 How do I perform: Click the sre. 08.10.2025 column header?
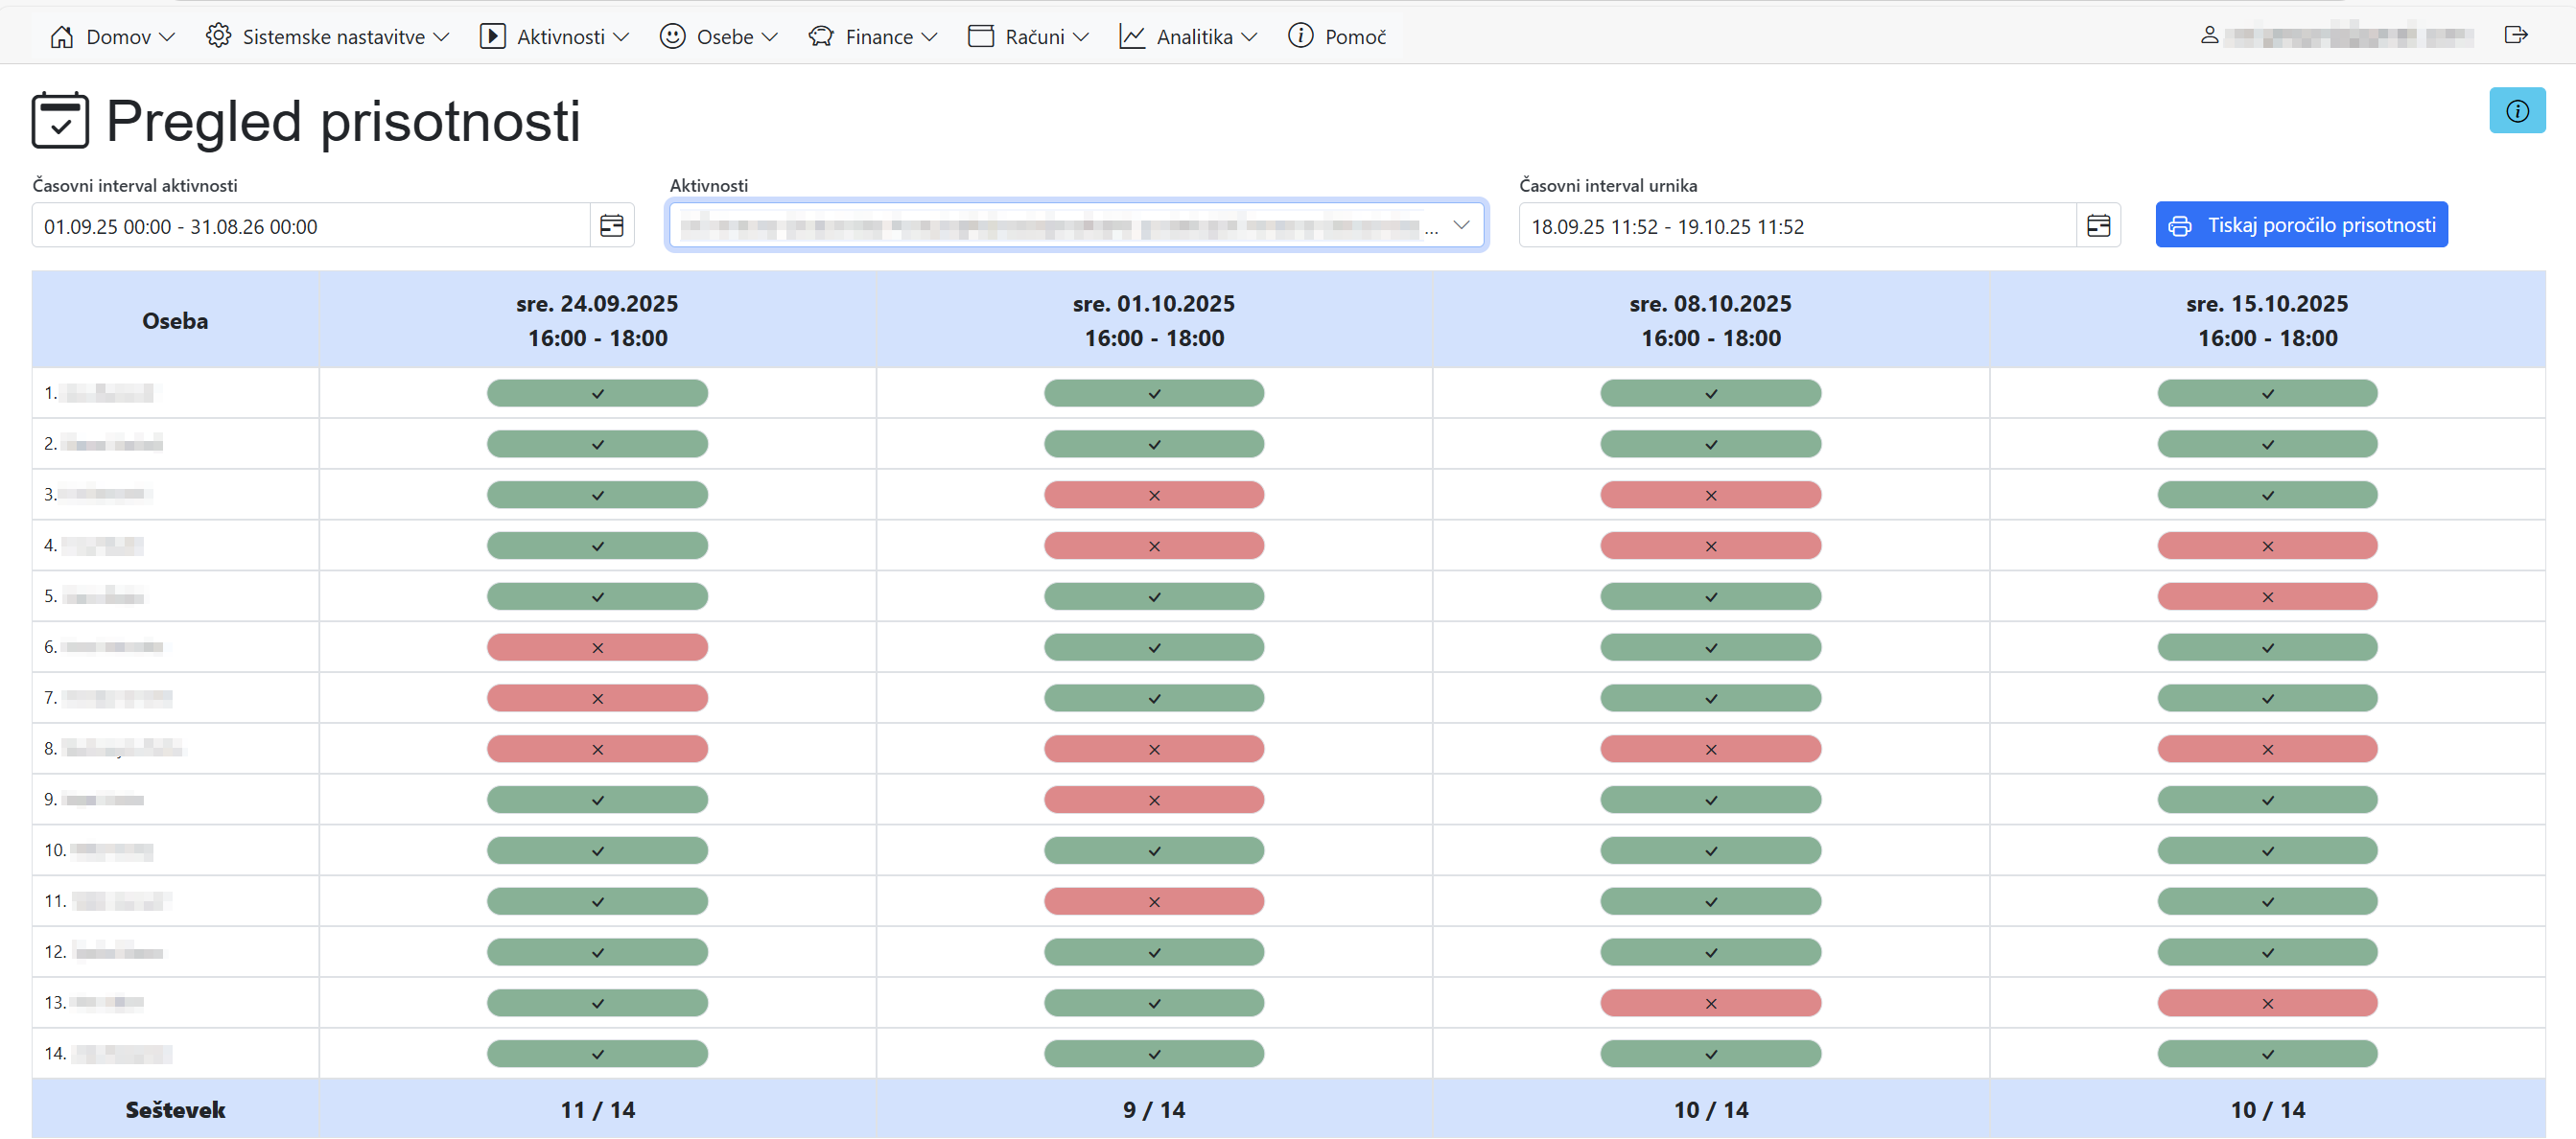(x=1709, y=320)
